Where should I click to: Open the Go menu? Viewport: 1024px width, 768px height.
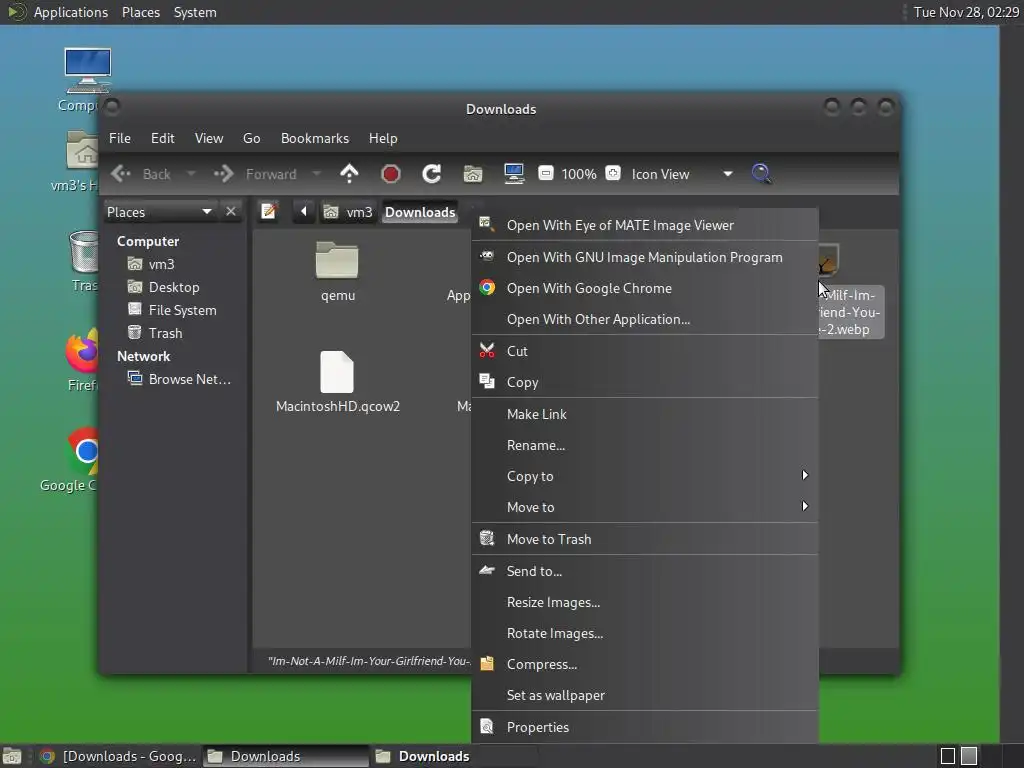pyautogui.click(x=251, y=138)
